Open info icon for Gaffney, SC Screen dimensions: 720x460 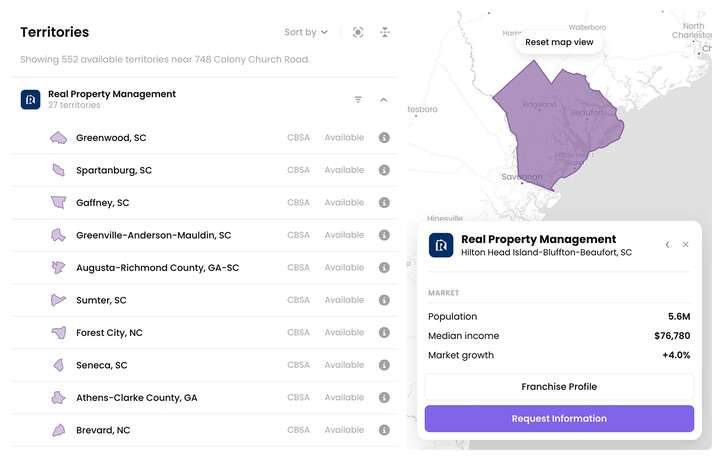[384, 202]
